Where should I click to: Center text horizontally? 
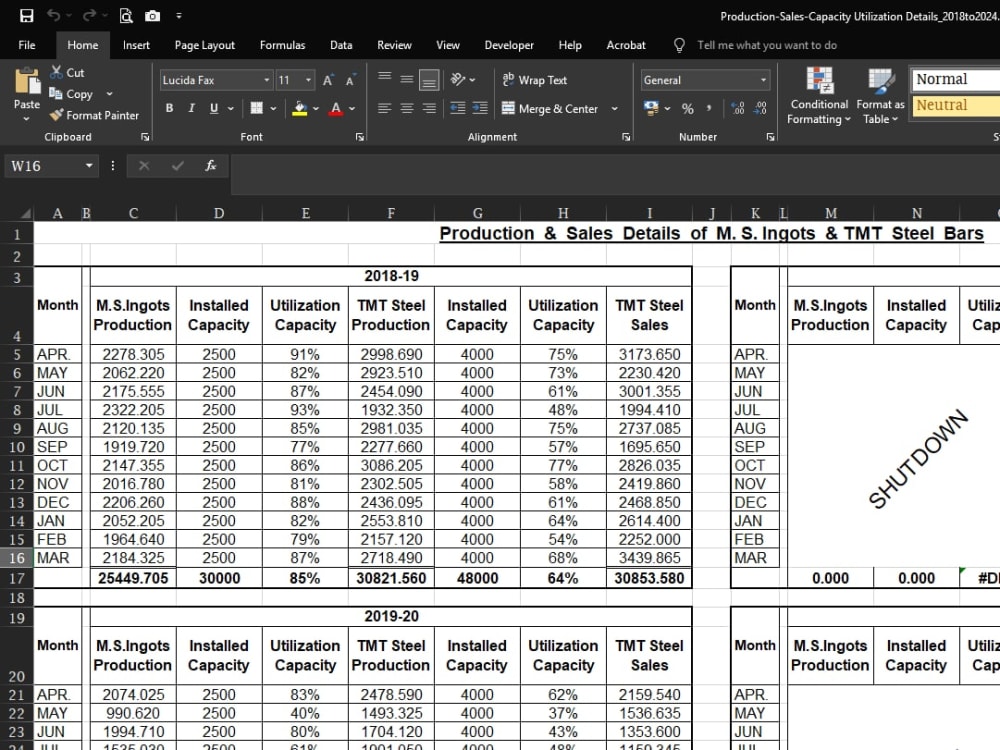tap(407, 108)
